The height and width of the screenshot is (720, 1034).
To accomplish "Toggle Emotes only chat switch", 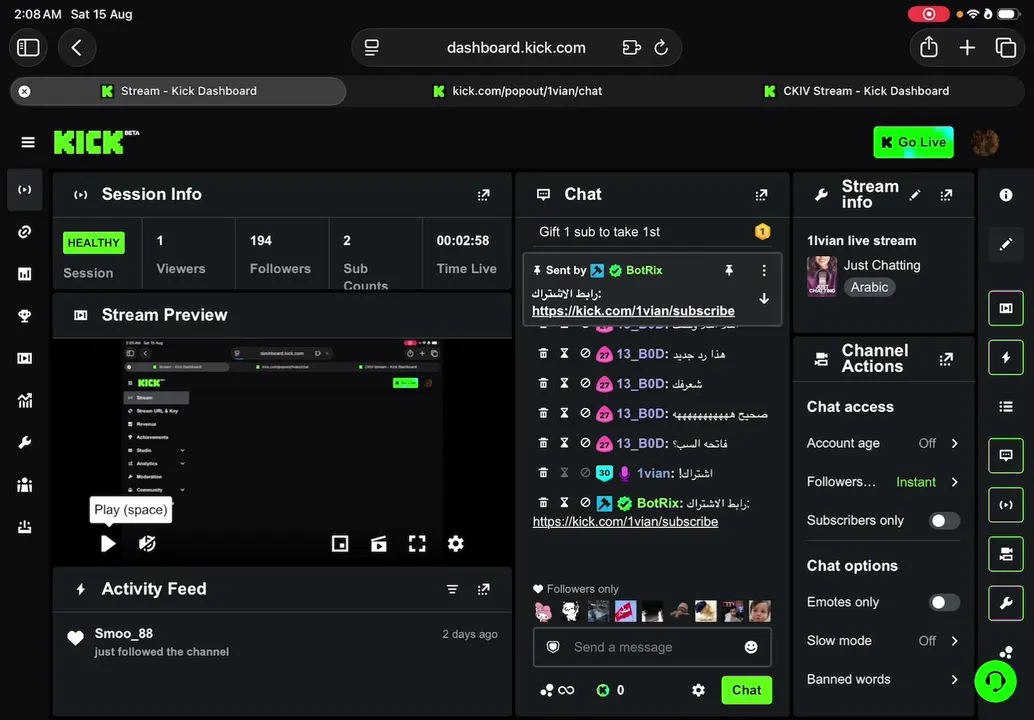I will [944, 602].
